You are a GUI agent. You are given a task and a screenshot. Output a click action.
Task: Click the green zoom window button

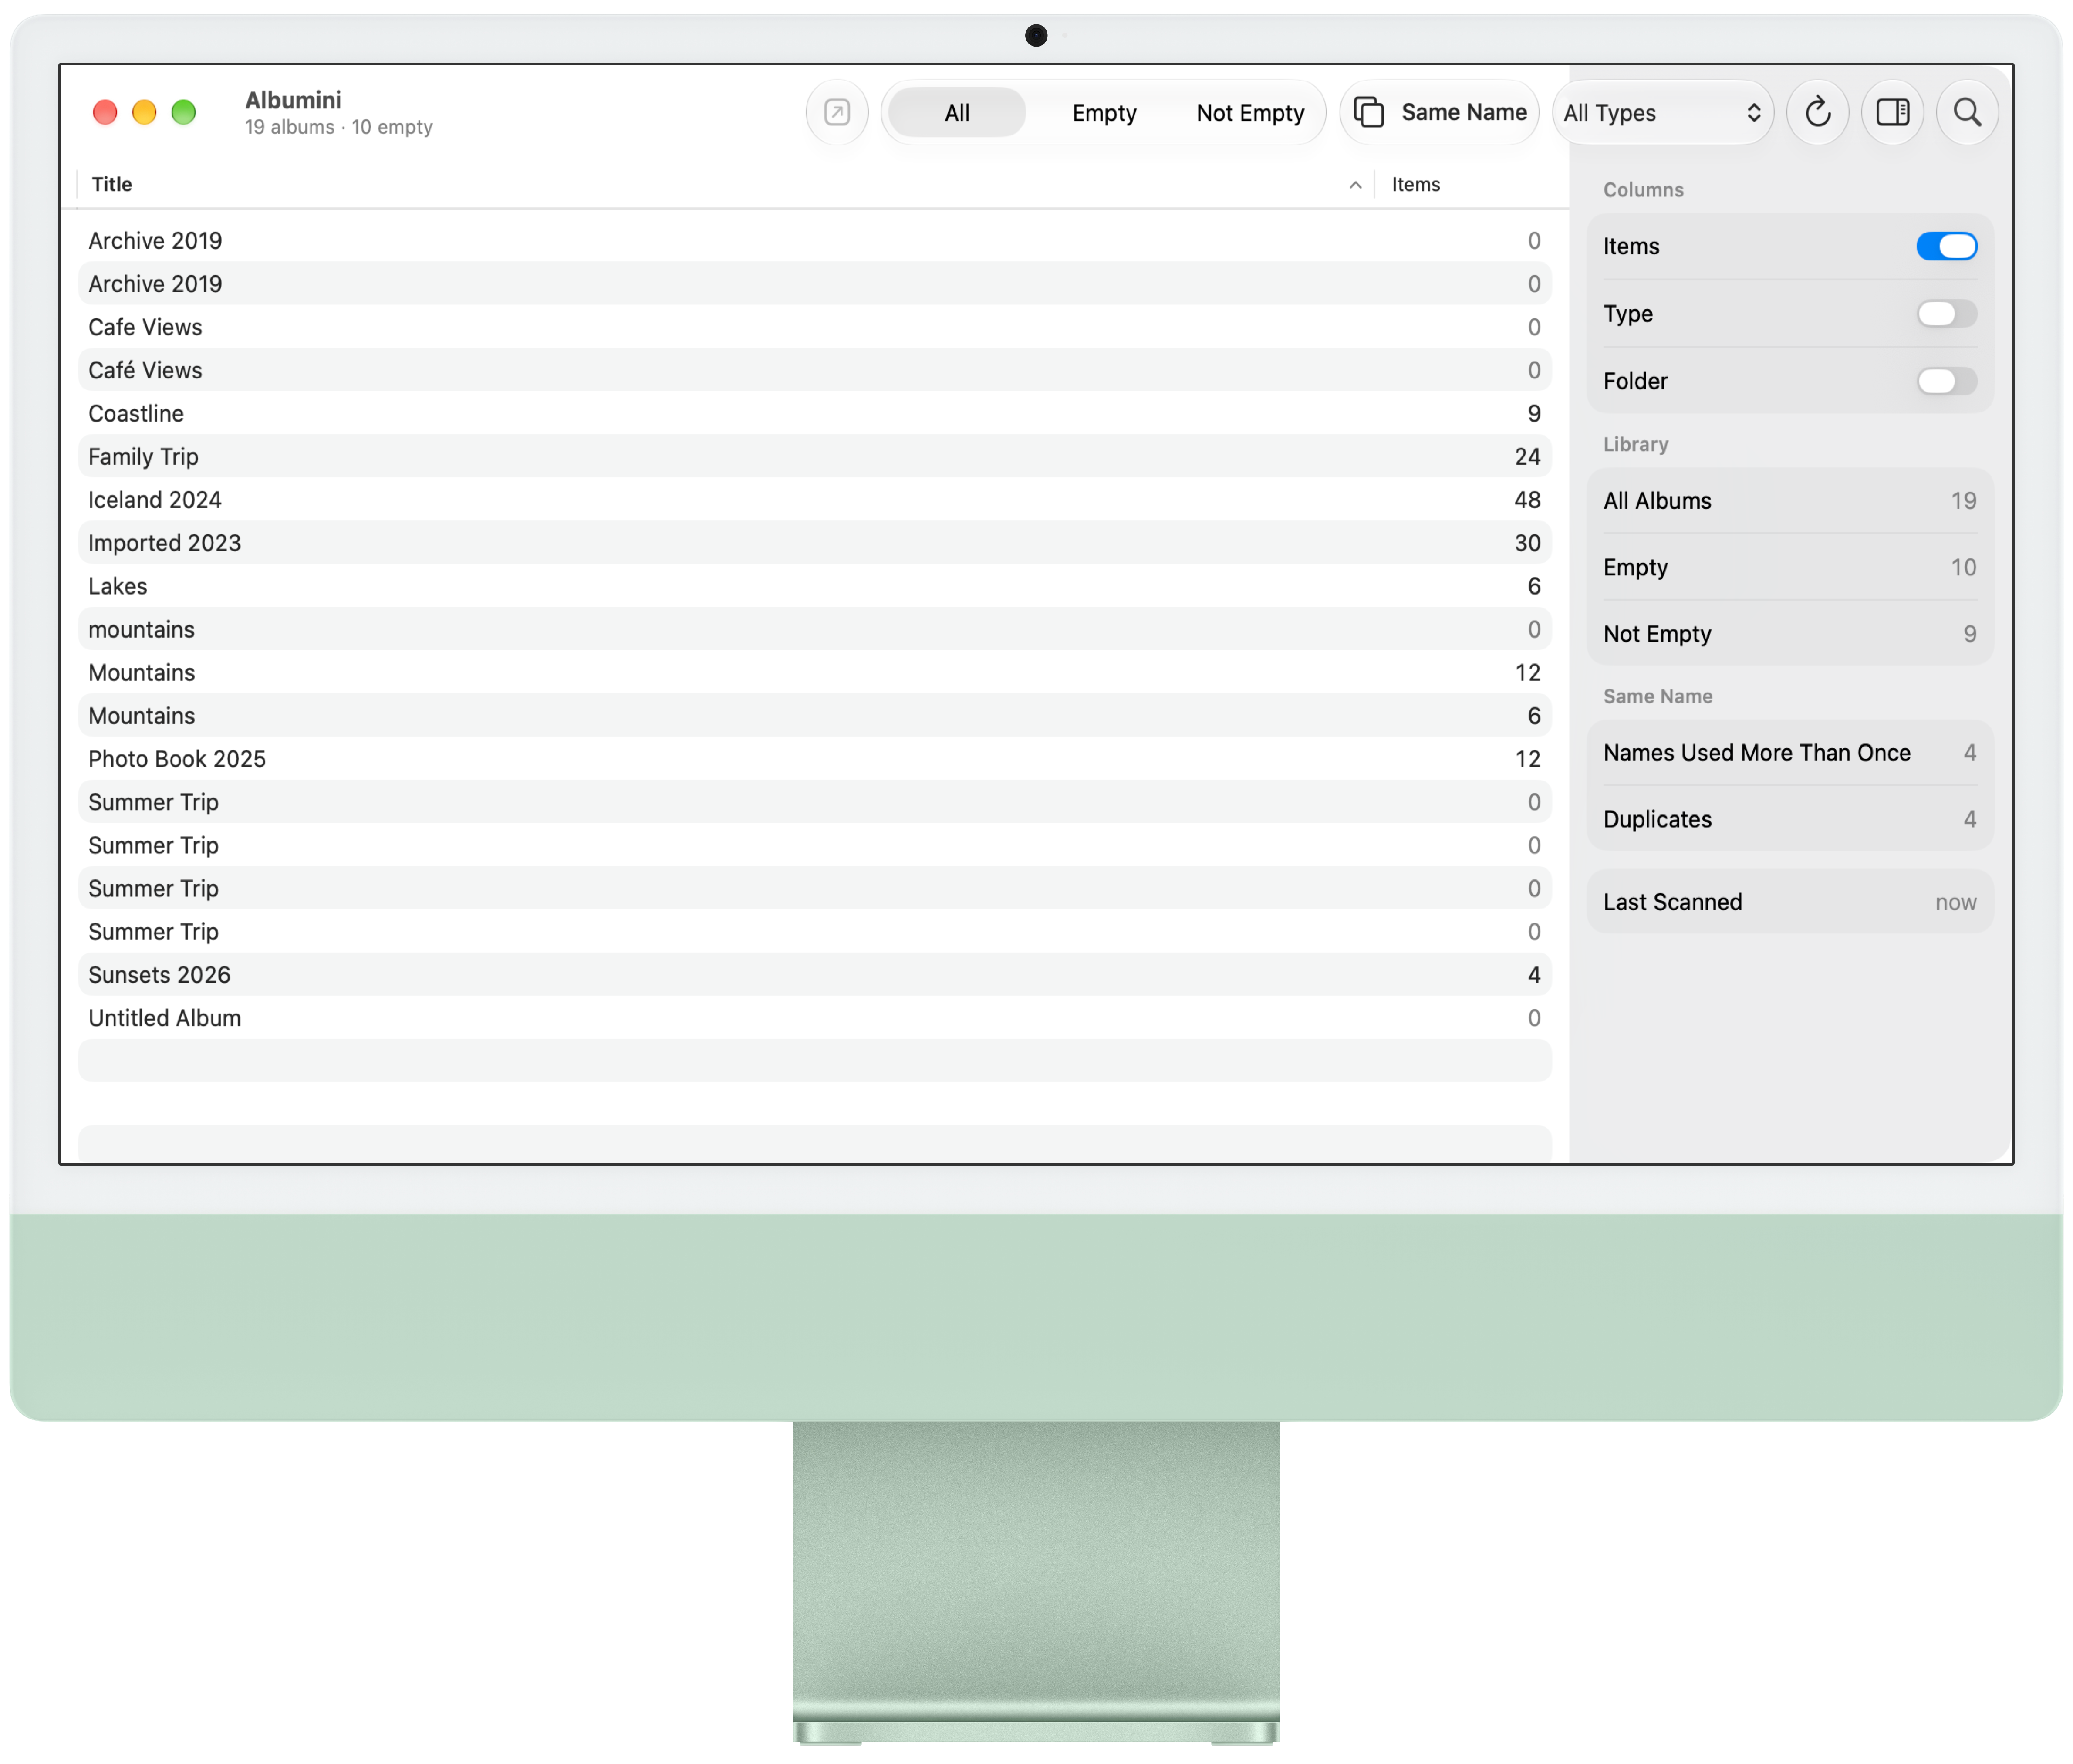pos(183,112)
